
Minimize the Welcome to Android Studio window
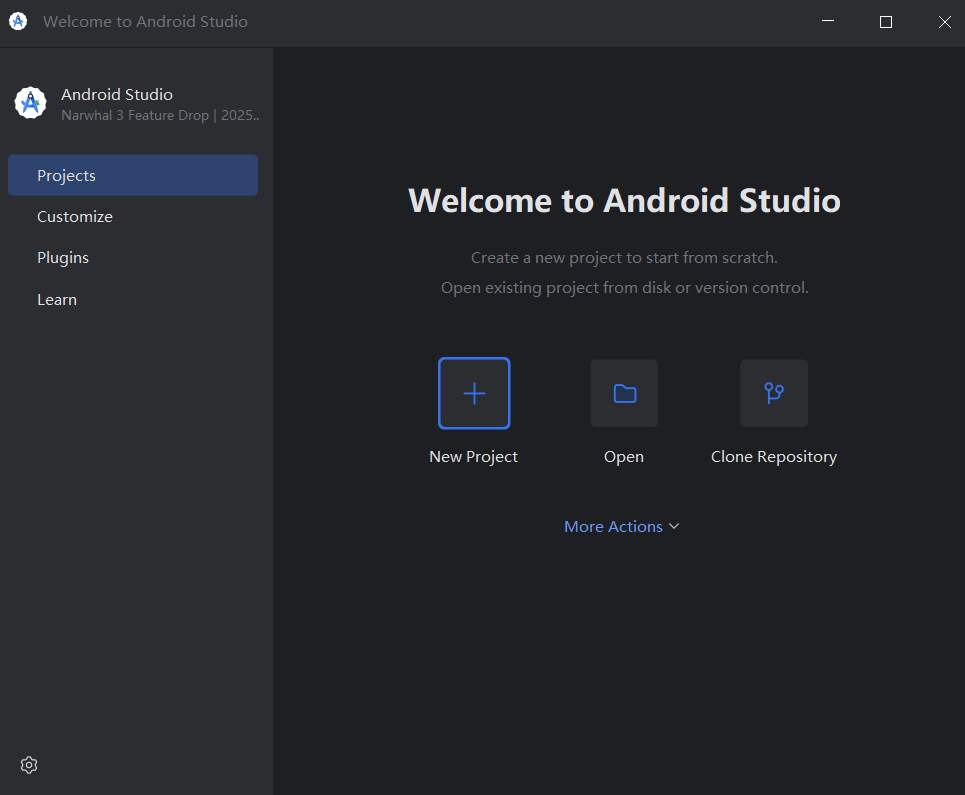(827, 21)
